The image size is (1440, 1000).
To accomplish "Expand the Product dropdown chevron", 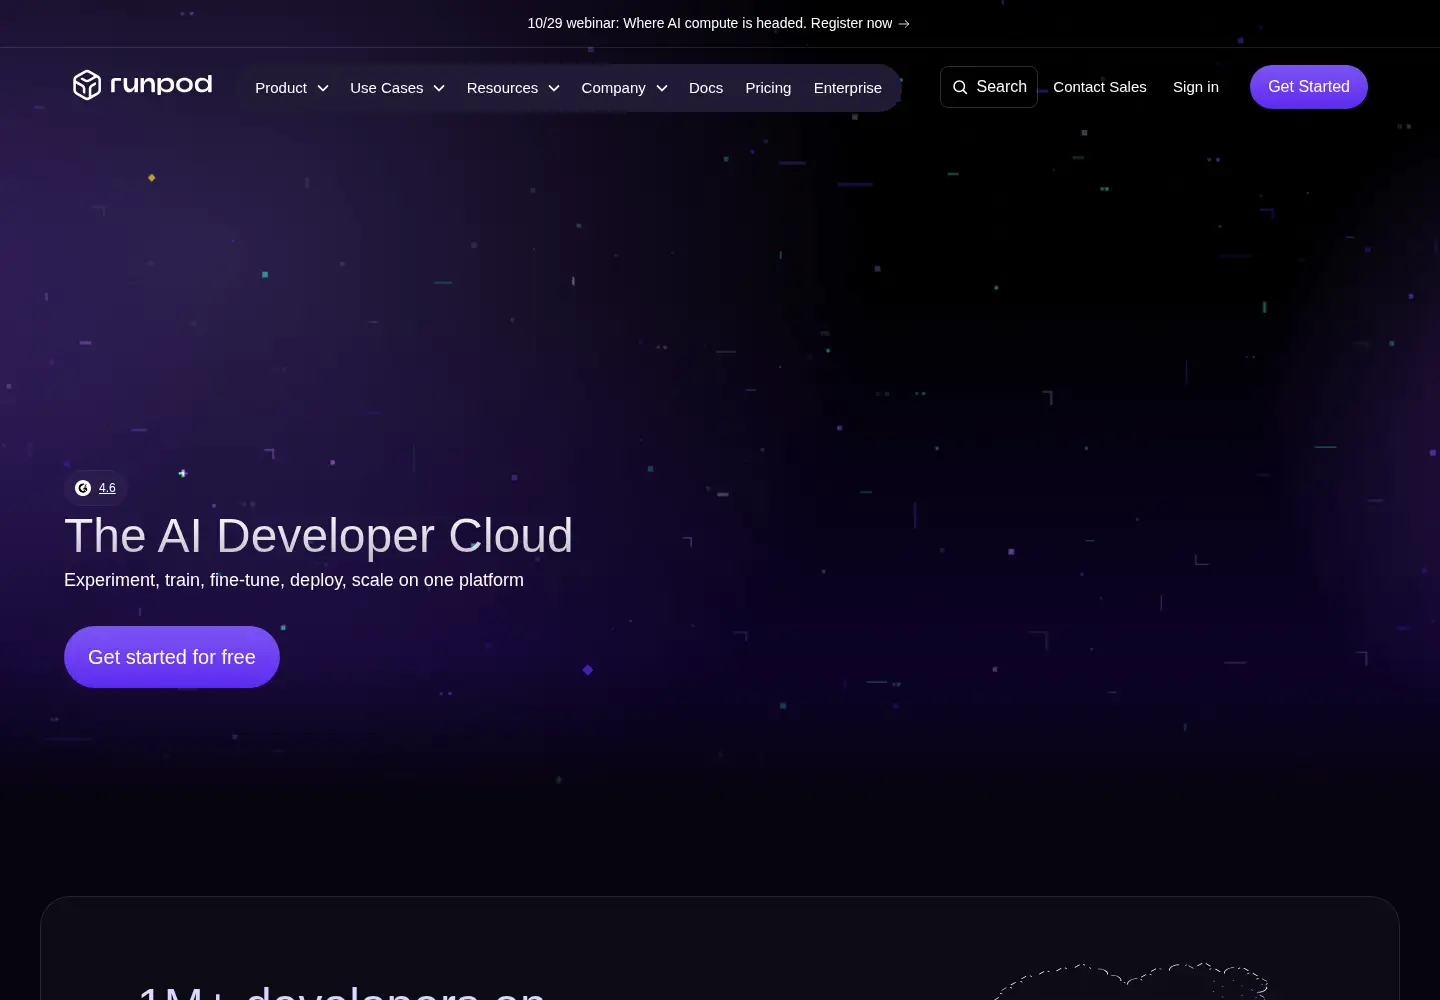I will [323, 88].
